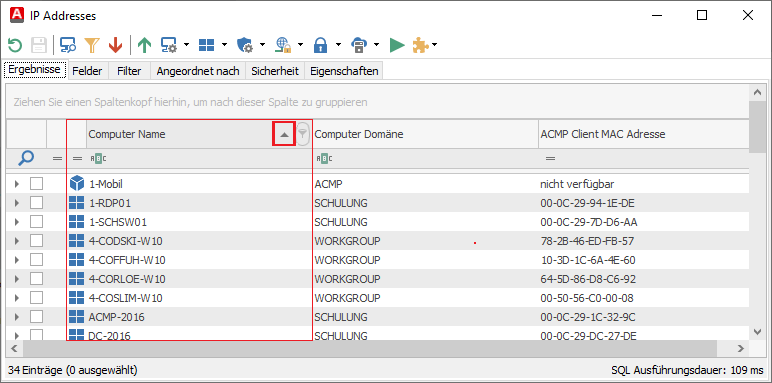772x383 pixels.
Task: Expand the 1-Mobil row
Action: tap(17, 184)
